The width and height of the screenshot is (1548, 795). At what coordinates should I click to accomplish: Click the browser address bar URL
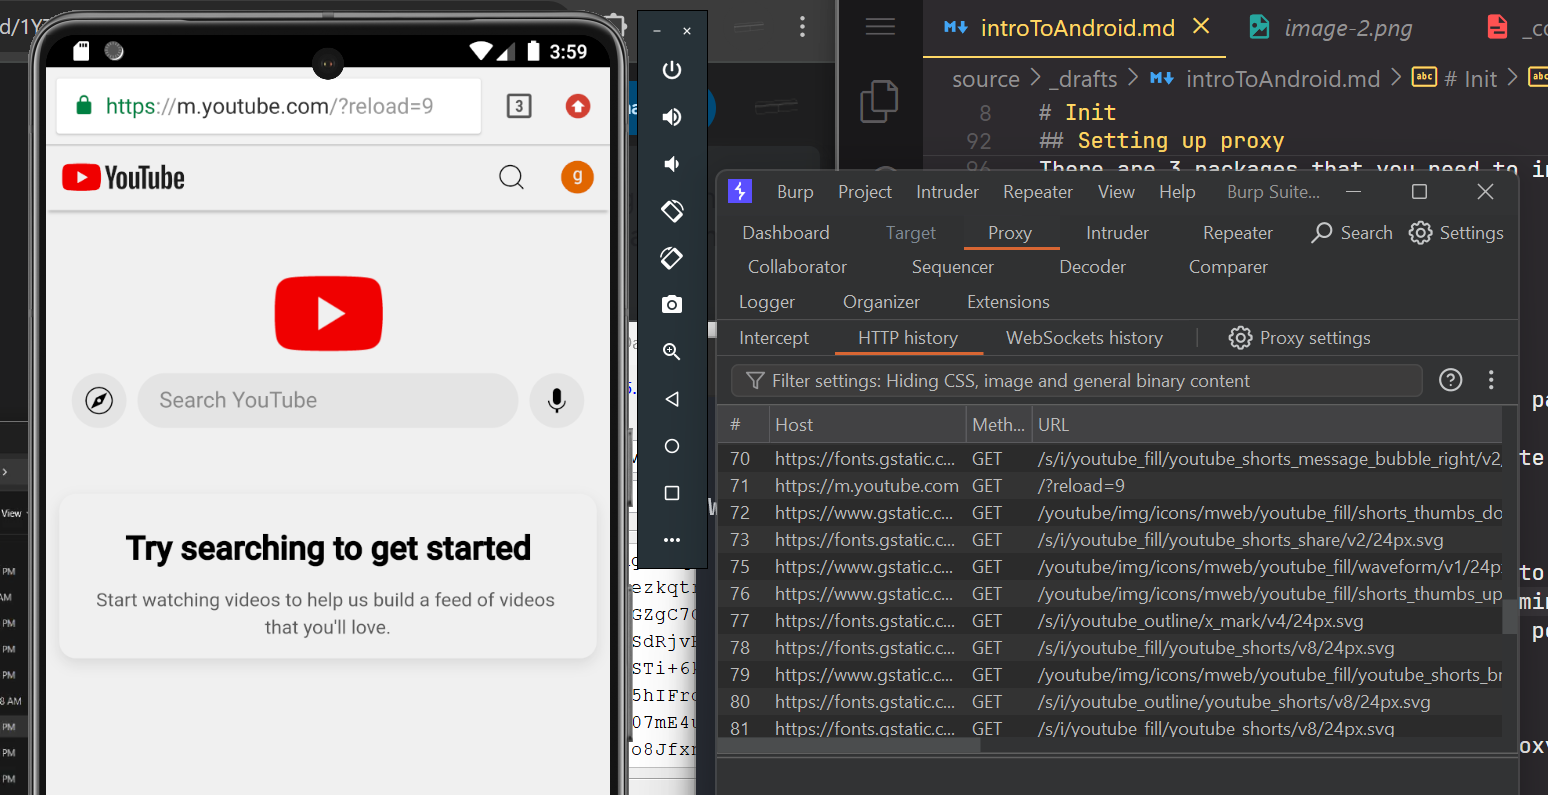tap(270, 106)
